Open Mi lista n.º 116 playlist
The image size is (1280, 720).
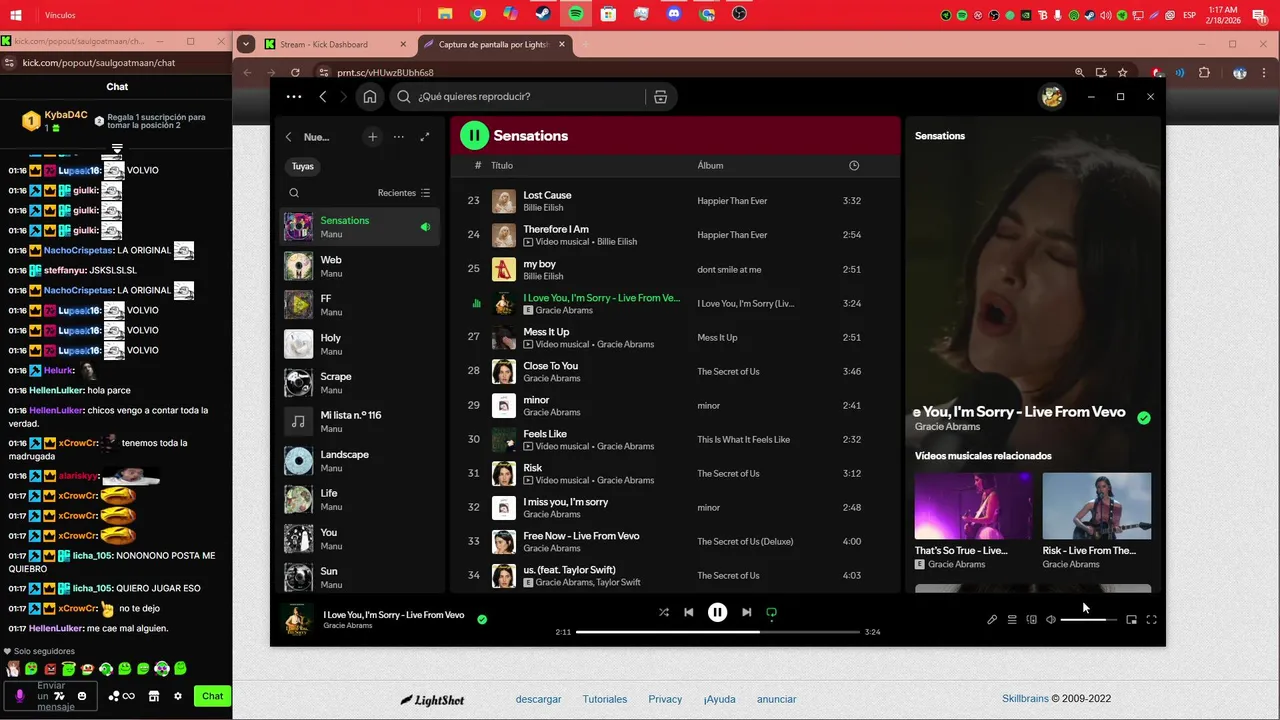360,422
